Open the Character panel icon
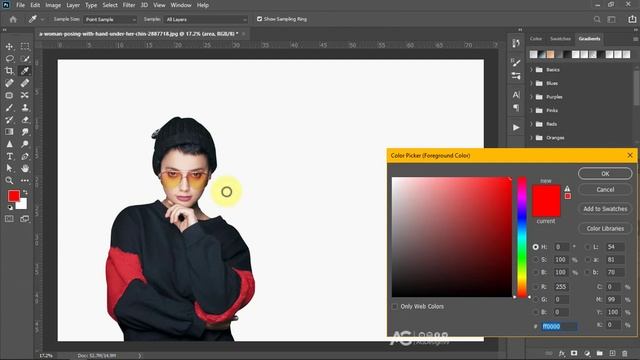 [x=516, y=95]
